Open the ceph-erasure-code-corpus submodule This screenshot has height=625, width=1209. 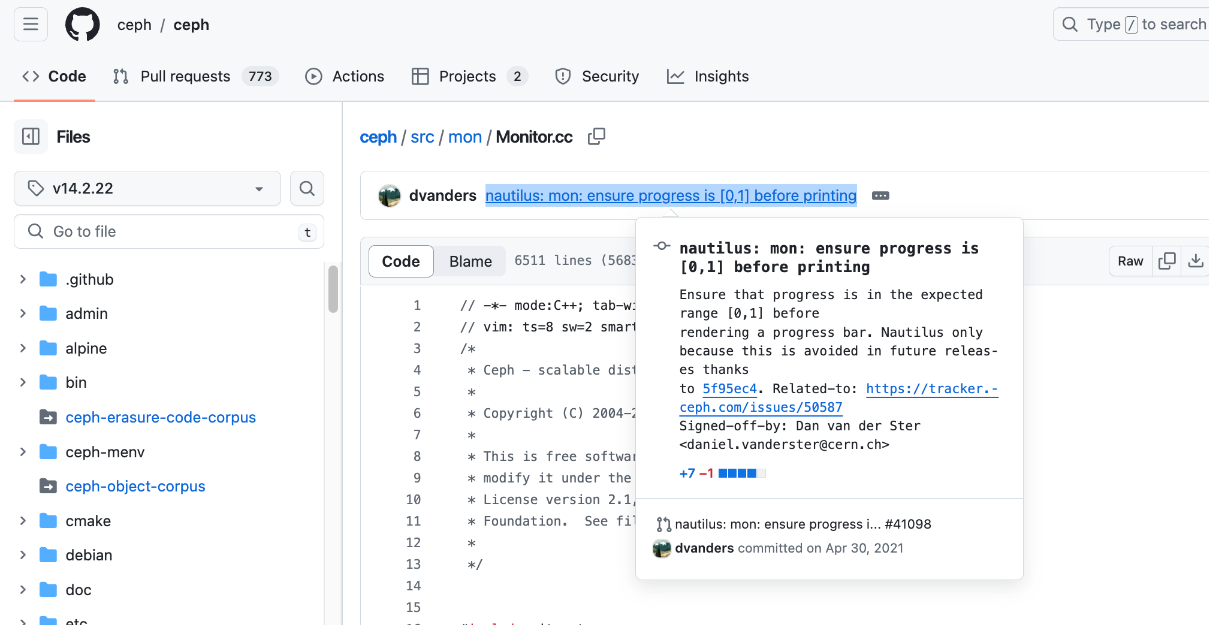[161, 417]
